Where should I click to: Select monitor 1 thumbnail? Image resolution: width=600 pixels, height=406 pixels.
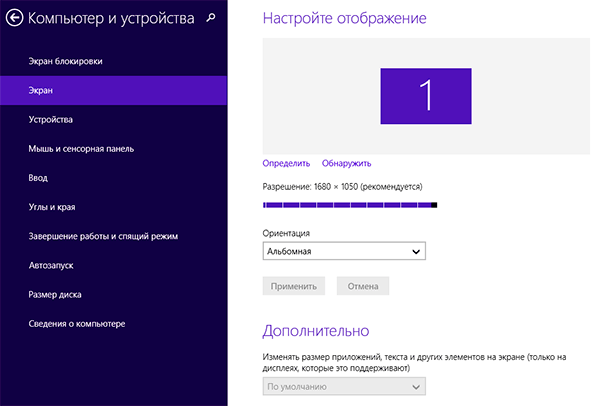[425, 96]
